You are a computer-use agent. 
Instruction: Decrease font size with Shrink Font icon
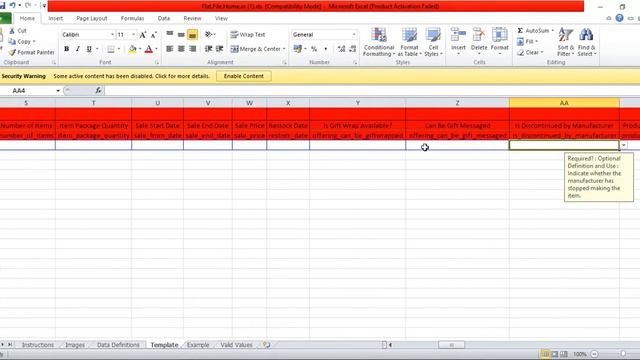(153, 35)
